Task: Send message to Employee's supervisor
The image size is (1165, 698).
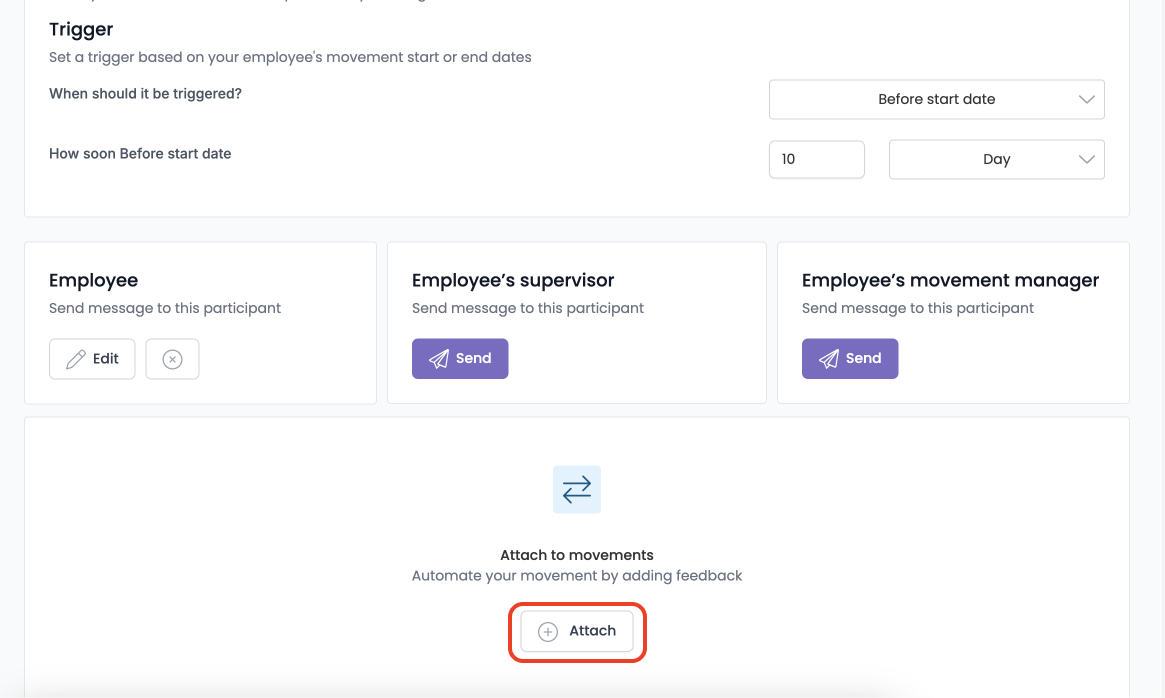Action: [x=460, y=358]
